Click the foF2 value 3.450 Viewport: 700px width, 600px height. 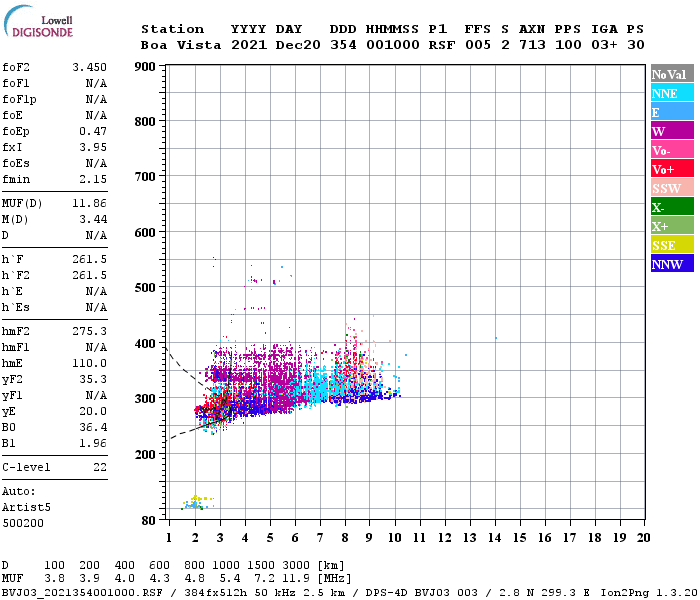(x=90, y=67)
